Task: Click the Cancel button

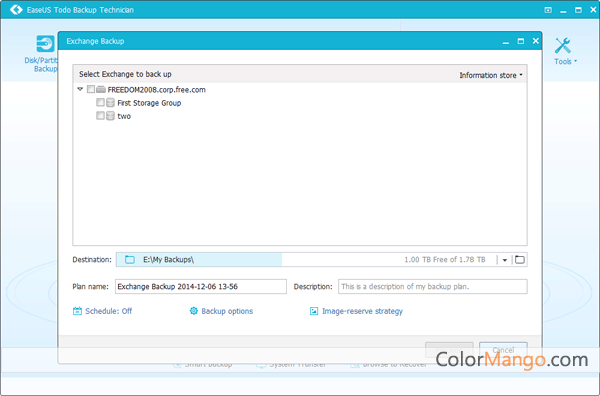Action: (503, 349)
